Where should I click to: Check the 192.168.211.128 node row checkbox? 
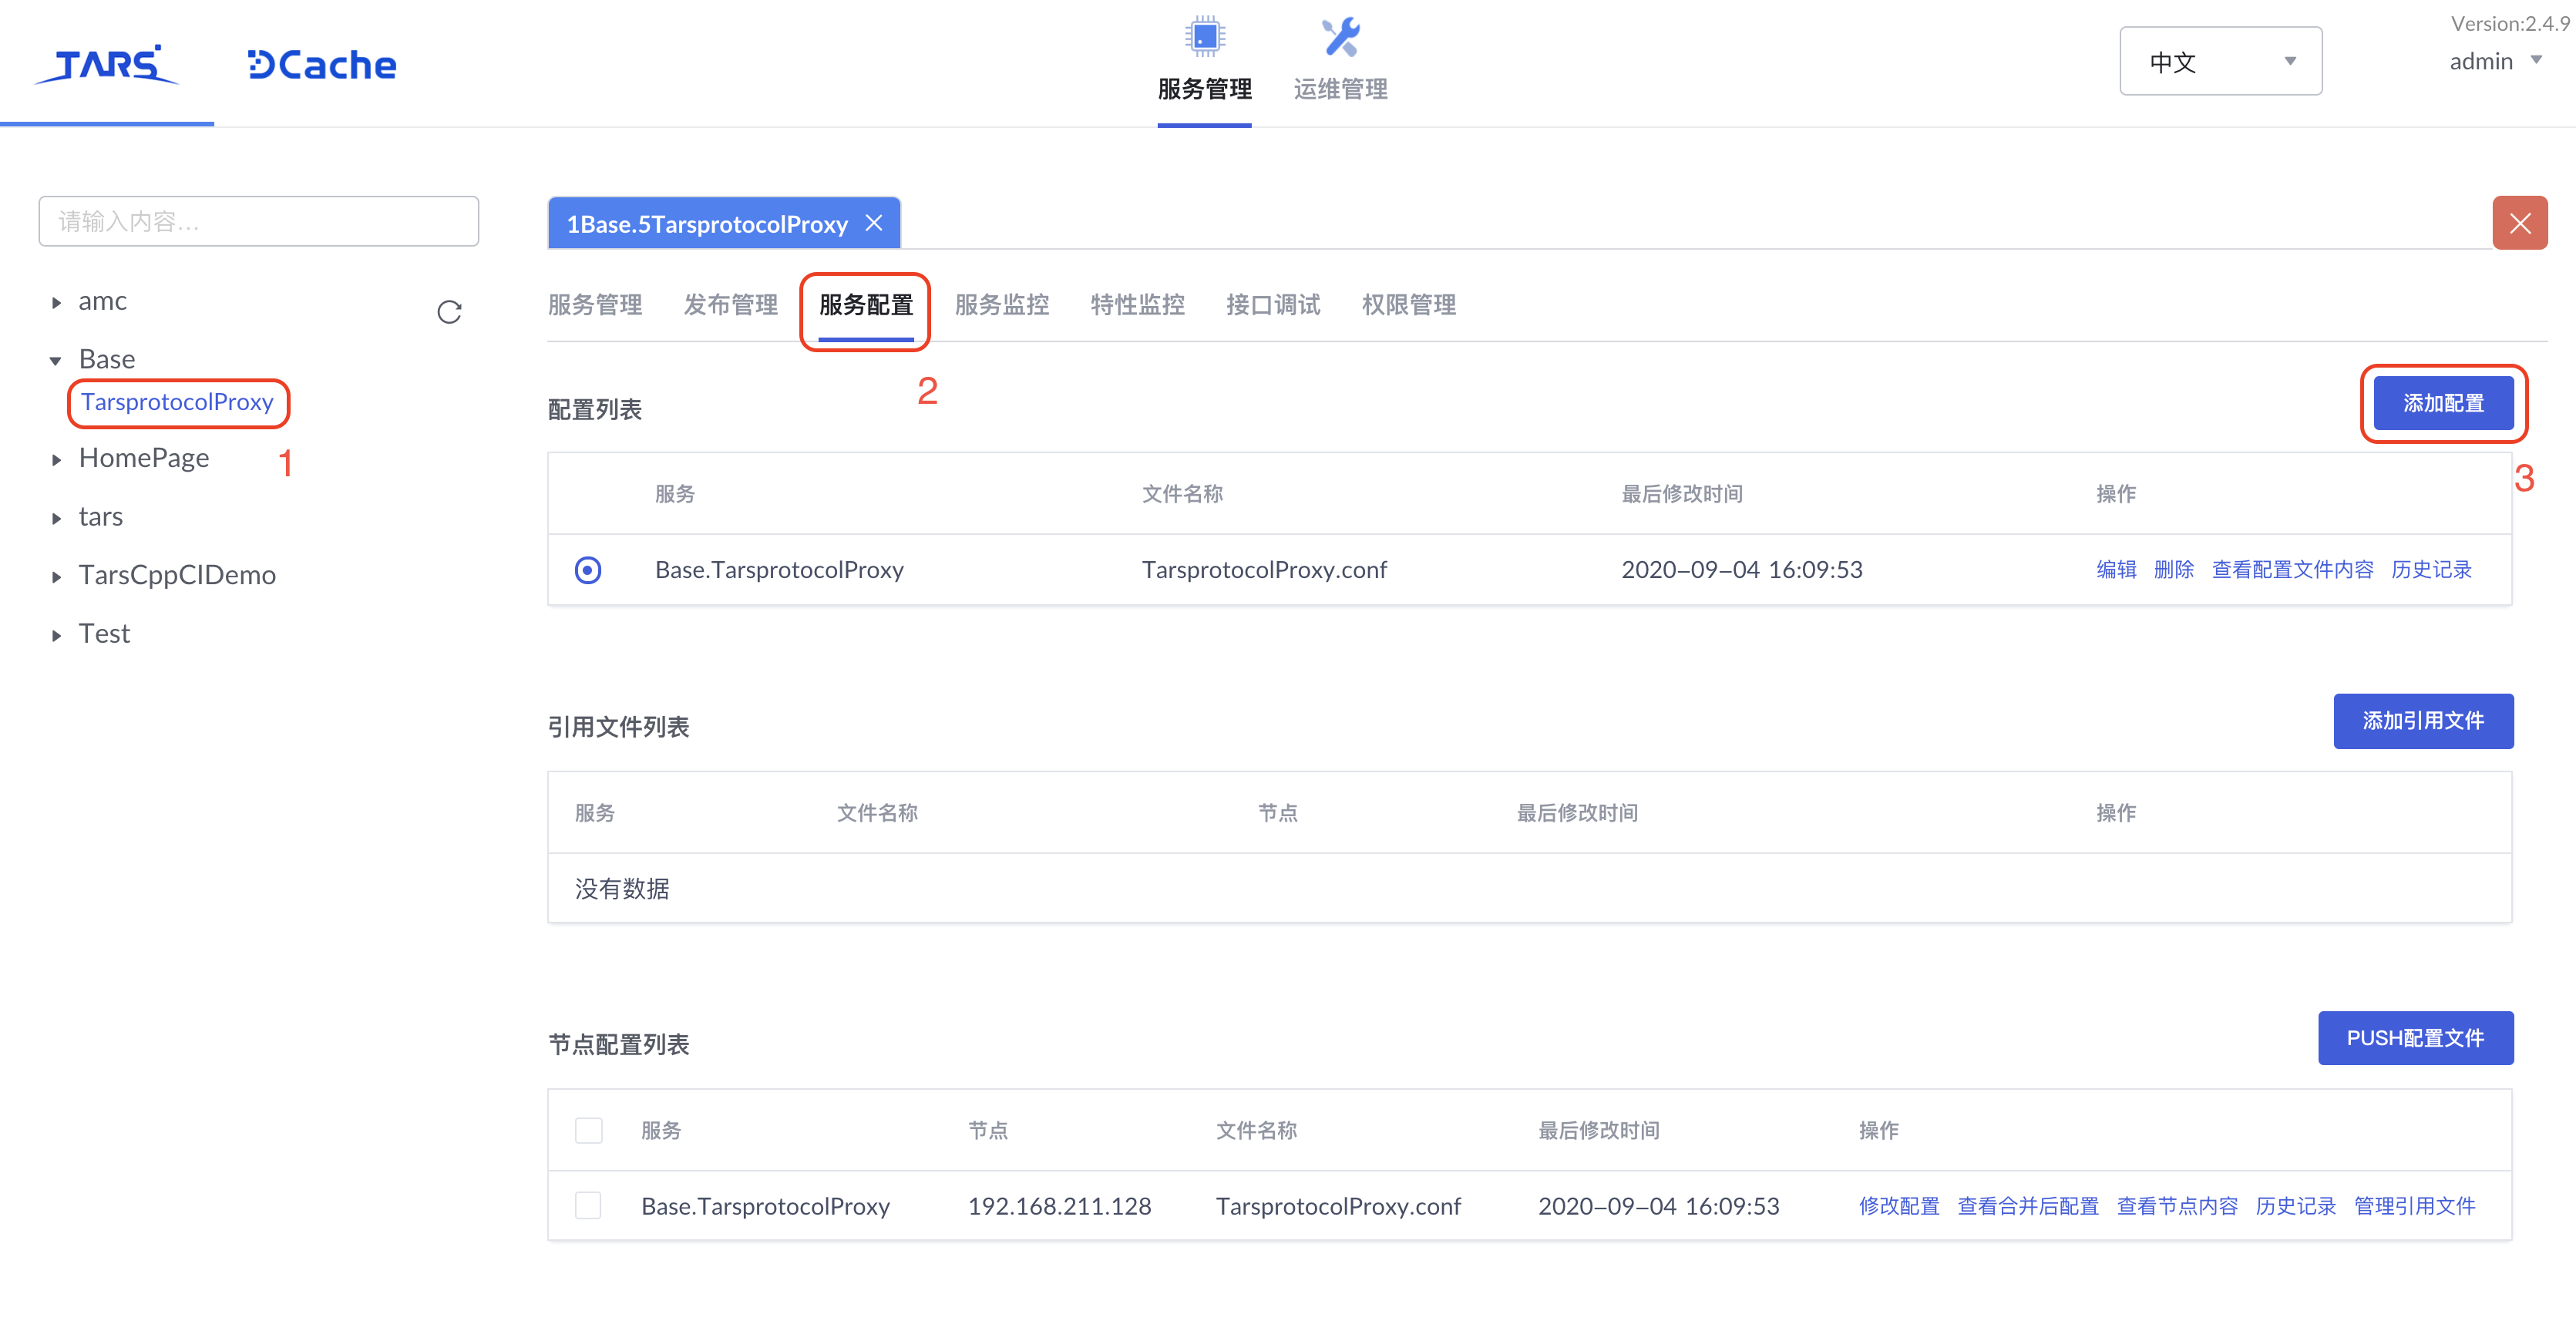click(x=588, y=1206)
